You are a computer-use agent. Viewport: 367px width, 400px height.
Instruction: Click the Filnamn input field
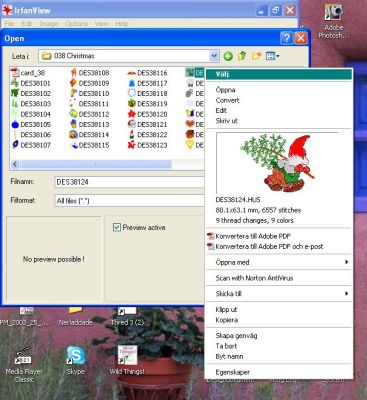pos(129,182)
